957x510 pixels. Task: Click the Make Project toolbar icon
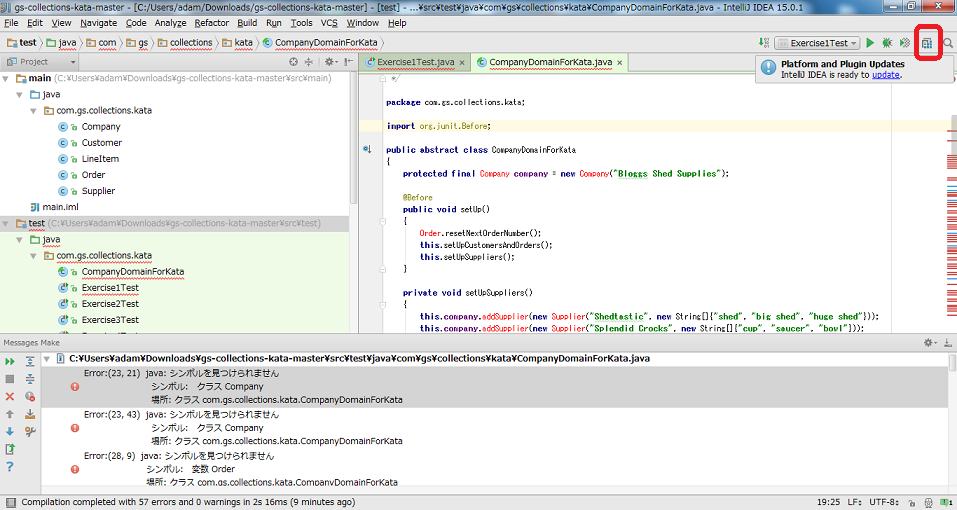764,43
